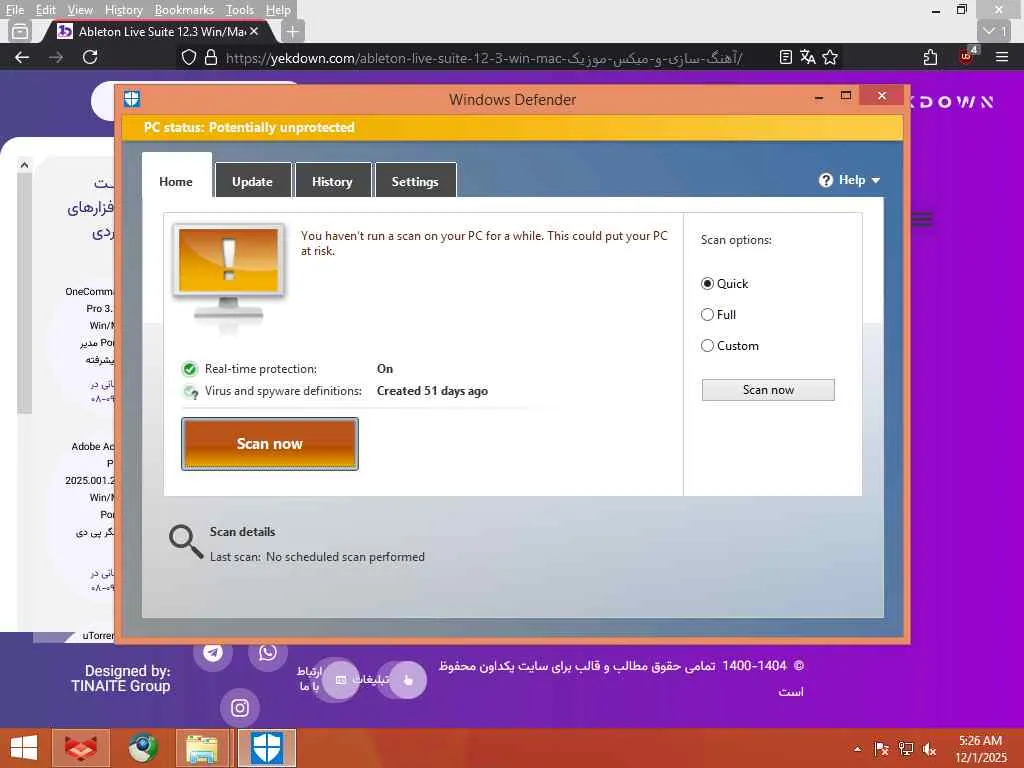Open the File menu in Firefox
This screenshot has width=1024, height=768.
tap(14, 10)
